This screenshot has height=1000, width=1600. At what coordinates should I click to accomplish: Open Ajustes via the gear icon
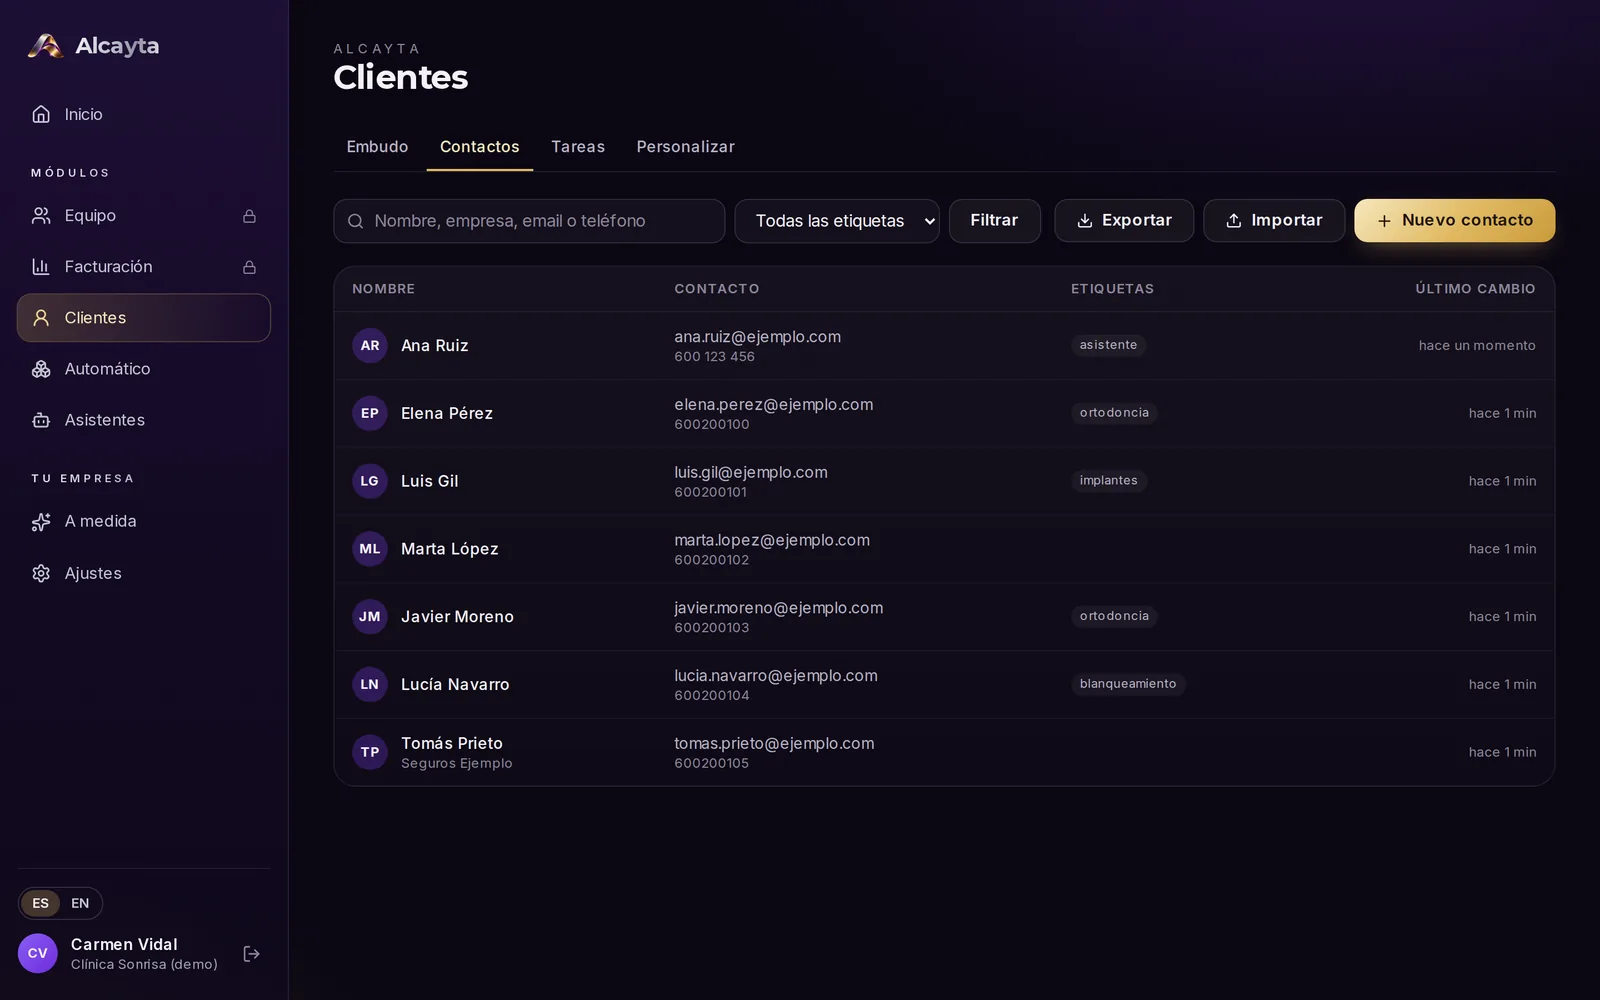41,573
